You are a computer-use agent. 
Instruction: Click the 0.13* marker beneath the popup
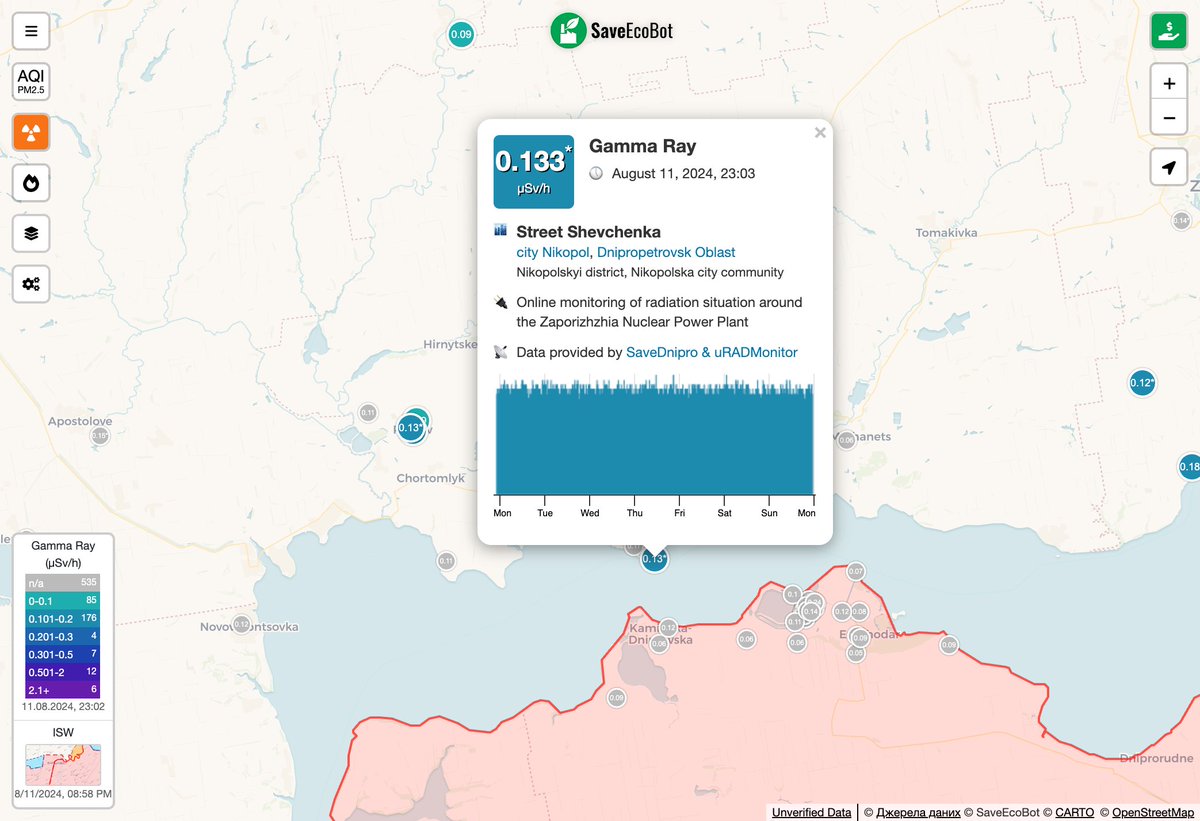[653, 559]
